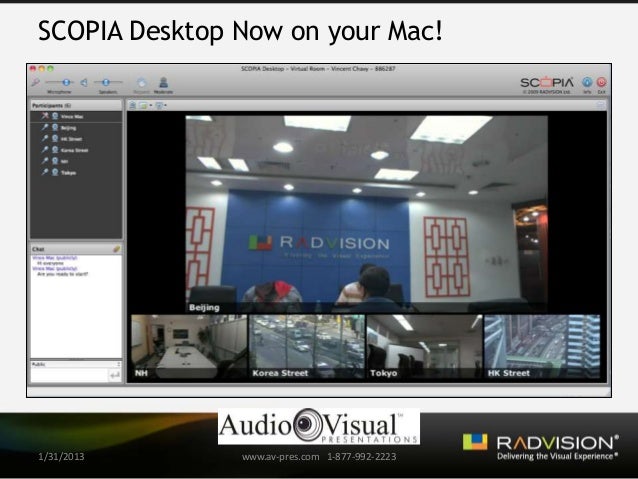The image size is (638, 479).
Task: Click the red Exit icon
Action: (601, 82)
